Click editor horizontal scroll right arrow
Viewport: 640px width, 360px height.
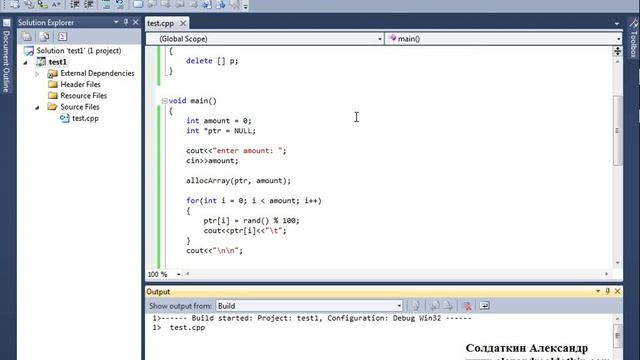click(x=607, y=274)
